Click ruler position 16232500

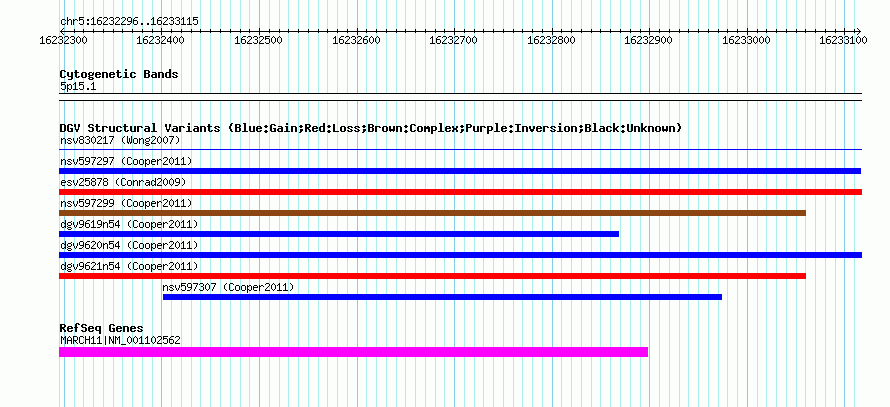pyautogui.click(x=259, y=41)
